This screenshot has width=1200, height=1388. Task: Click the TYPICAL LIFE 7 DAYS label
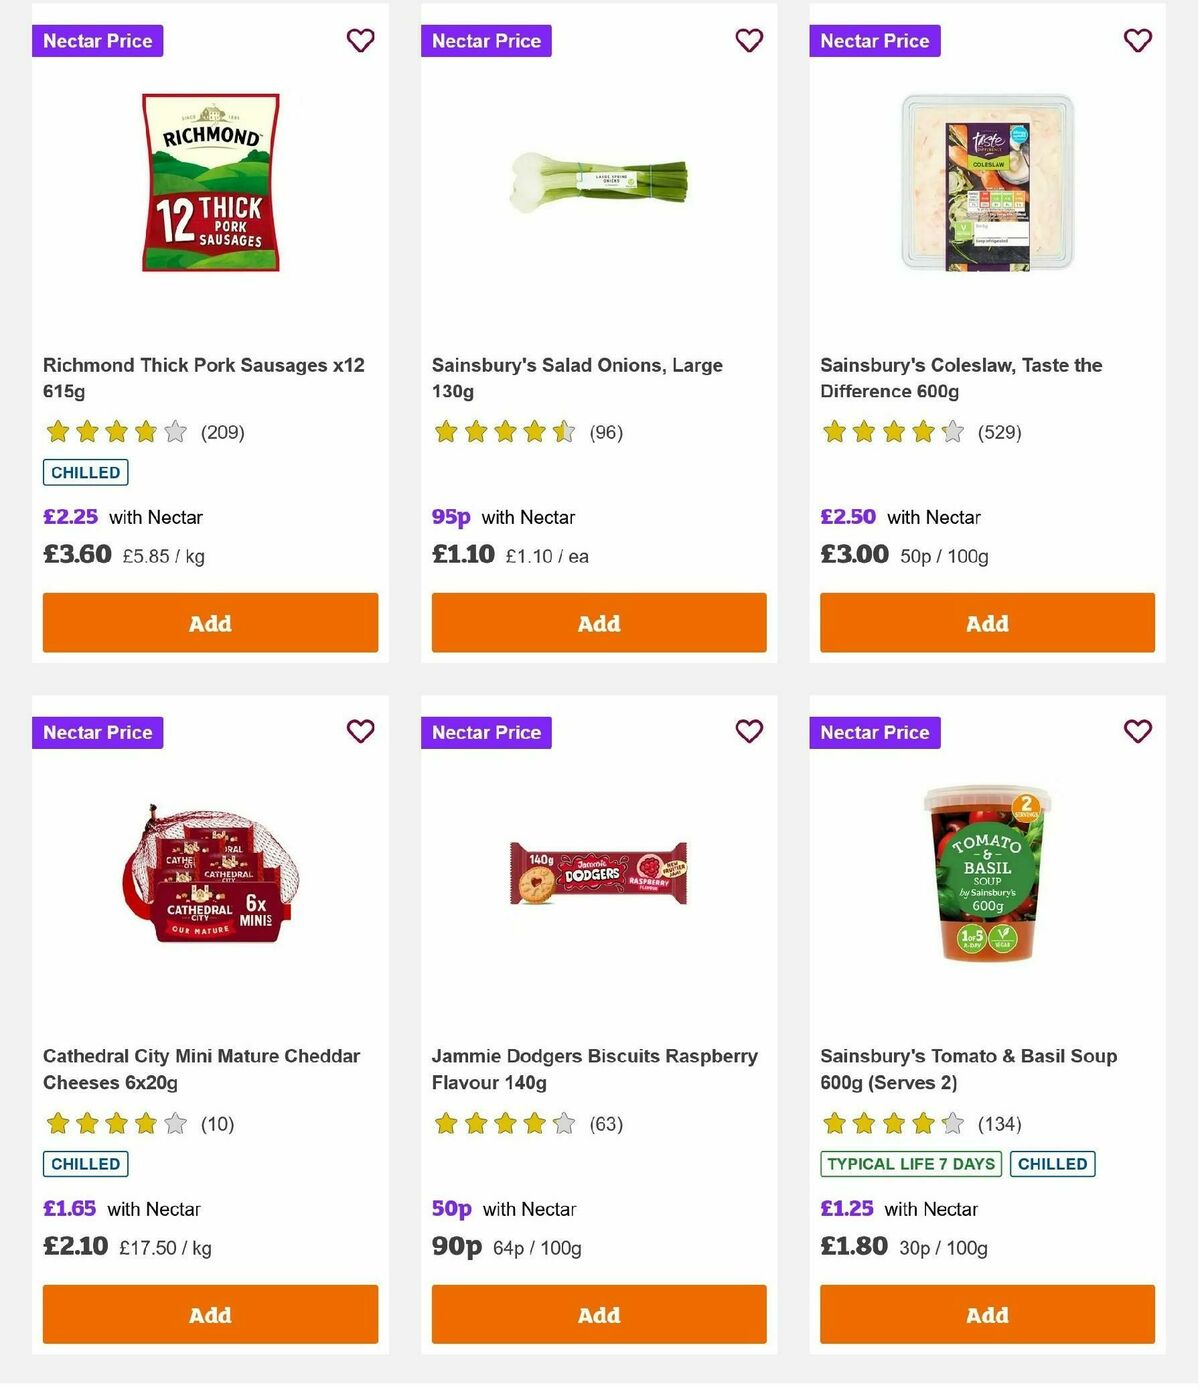(x=909, y=1164)
